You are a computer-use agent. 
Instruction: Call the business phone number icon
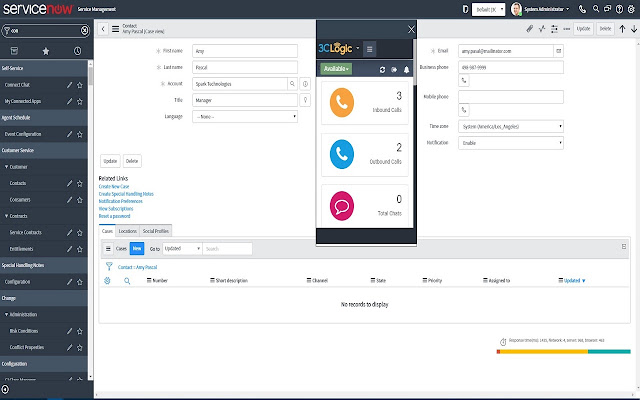[x=464, y=80]
